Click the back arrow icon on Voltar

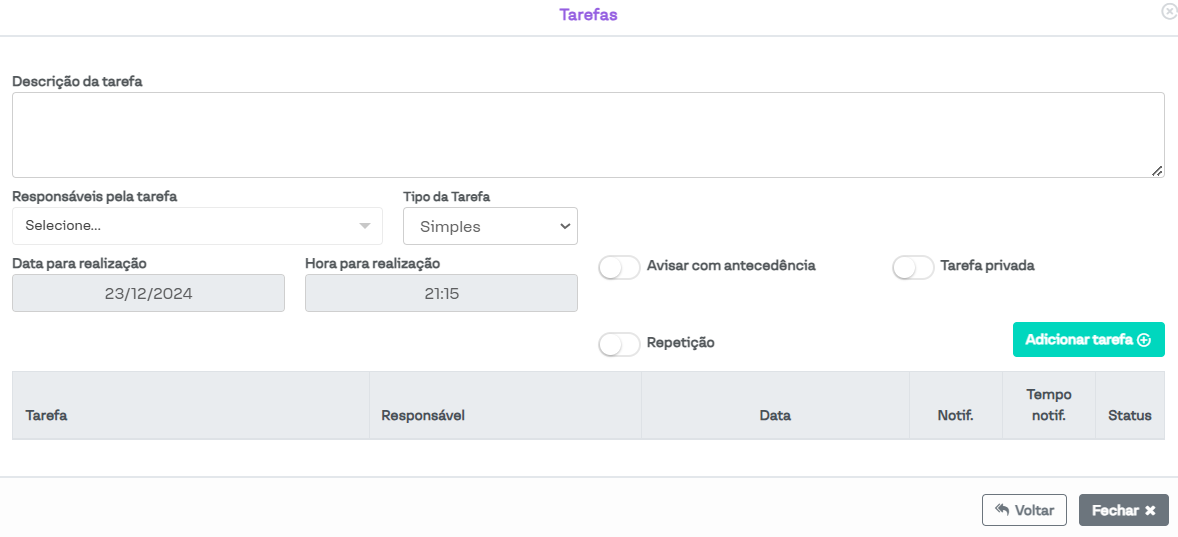pos(1002,509)
